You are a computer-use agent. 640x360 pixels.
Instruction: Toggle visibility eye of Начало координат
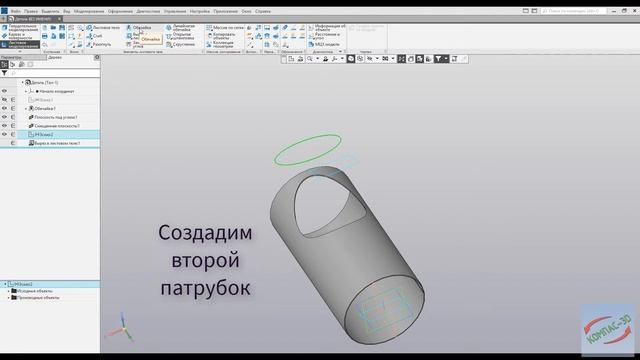(x=4, y=91)
